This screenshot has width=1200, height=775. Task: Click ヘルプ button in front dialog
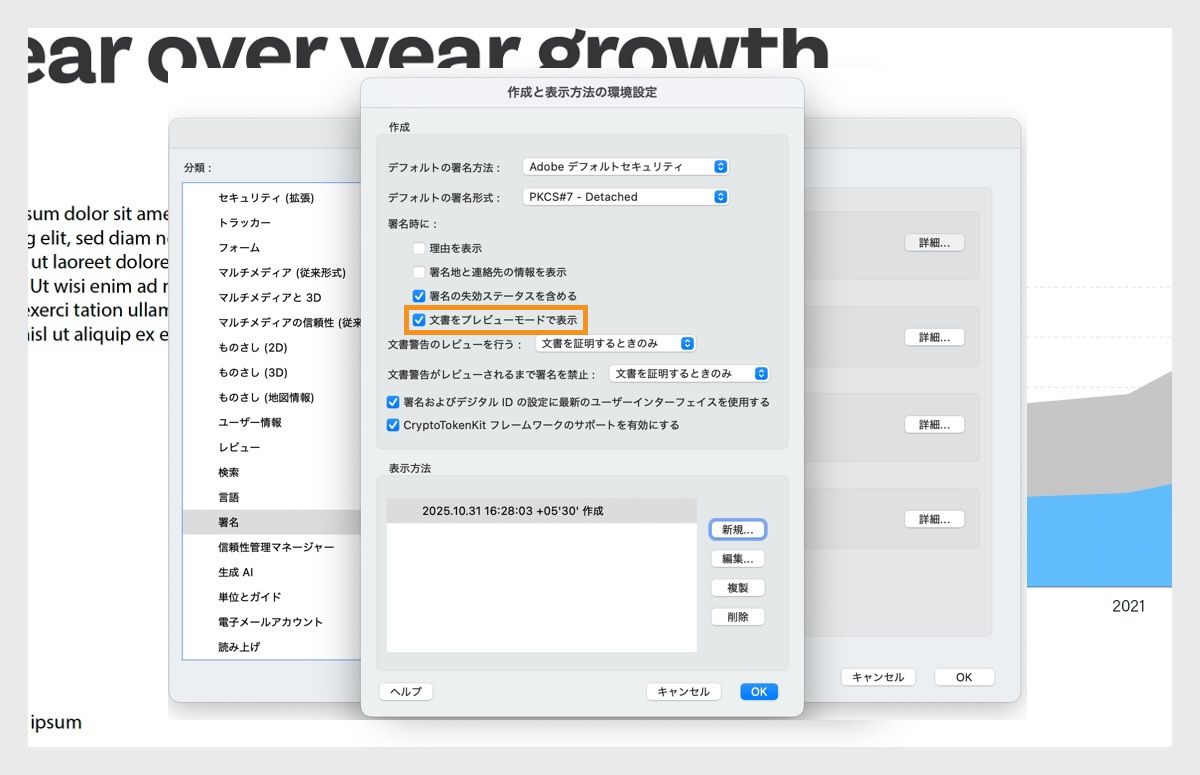point(405,691)
